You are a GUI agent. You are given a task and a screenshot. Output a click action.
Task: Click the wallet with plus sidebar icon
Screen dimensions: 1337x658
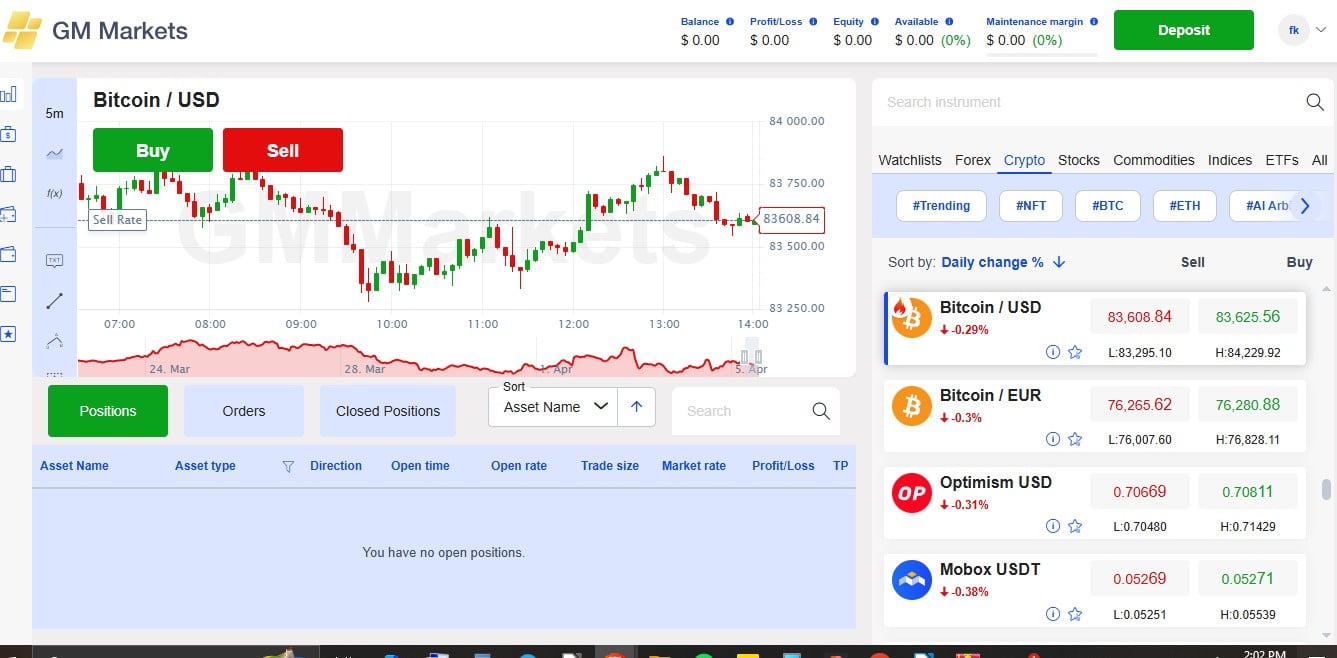(8, 214)
